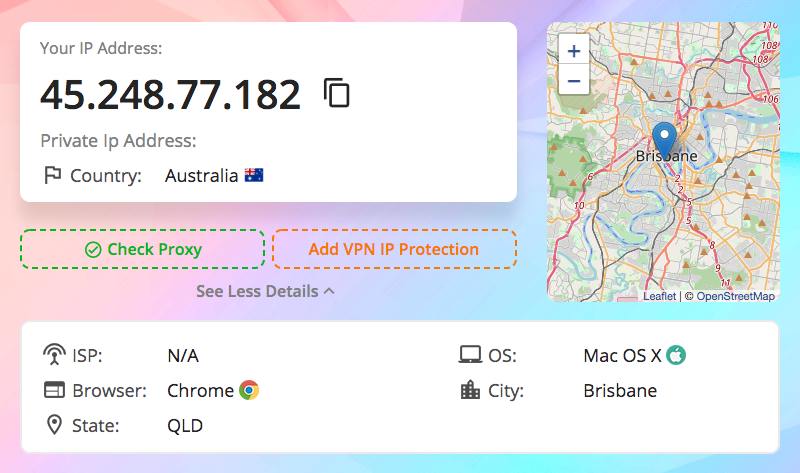Open the Leaflet attribution link

(659, 296)
